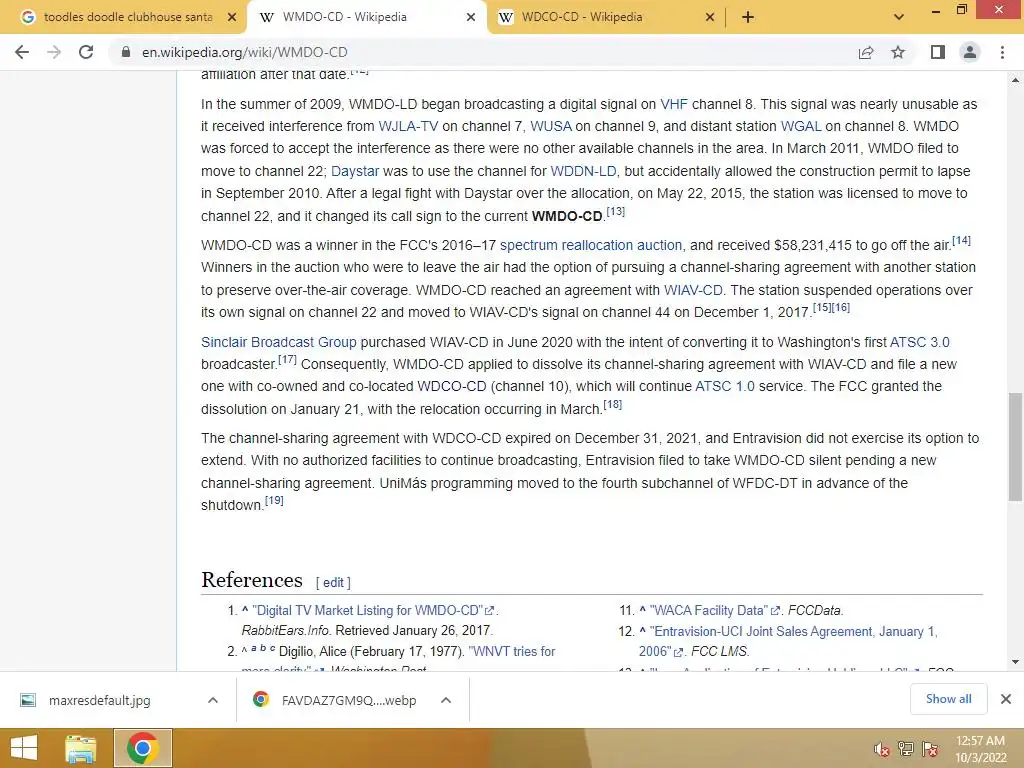
Task: Click the caret backlink of reference 11
Action: point(643,610)
